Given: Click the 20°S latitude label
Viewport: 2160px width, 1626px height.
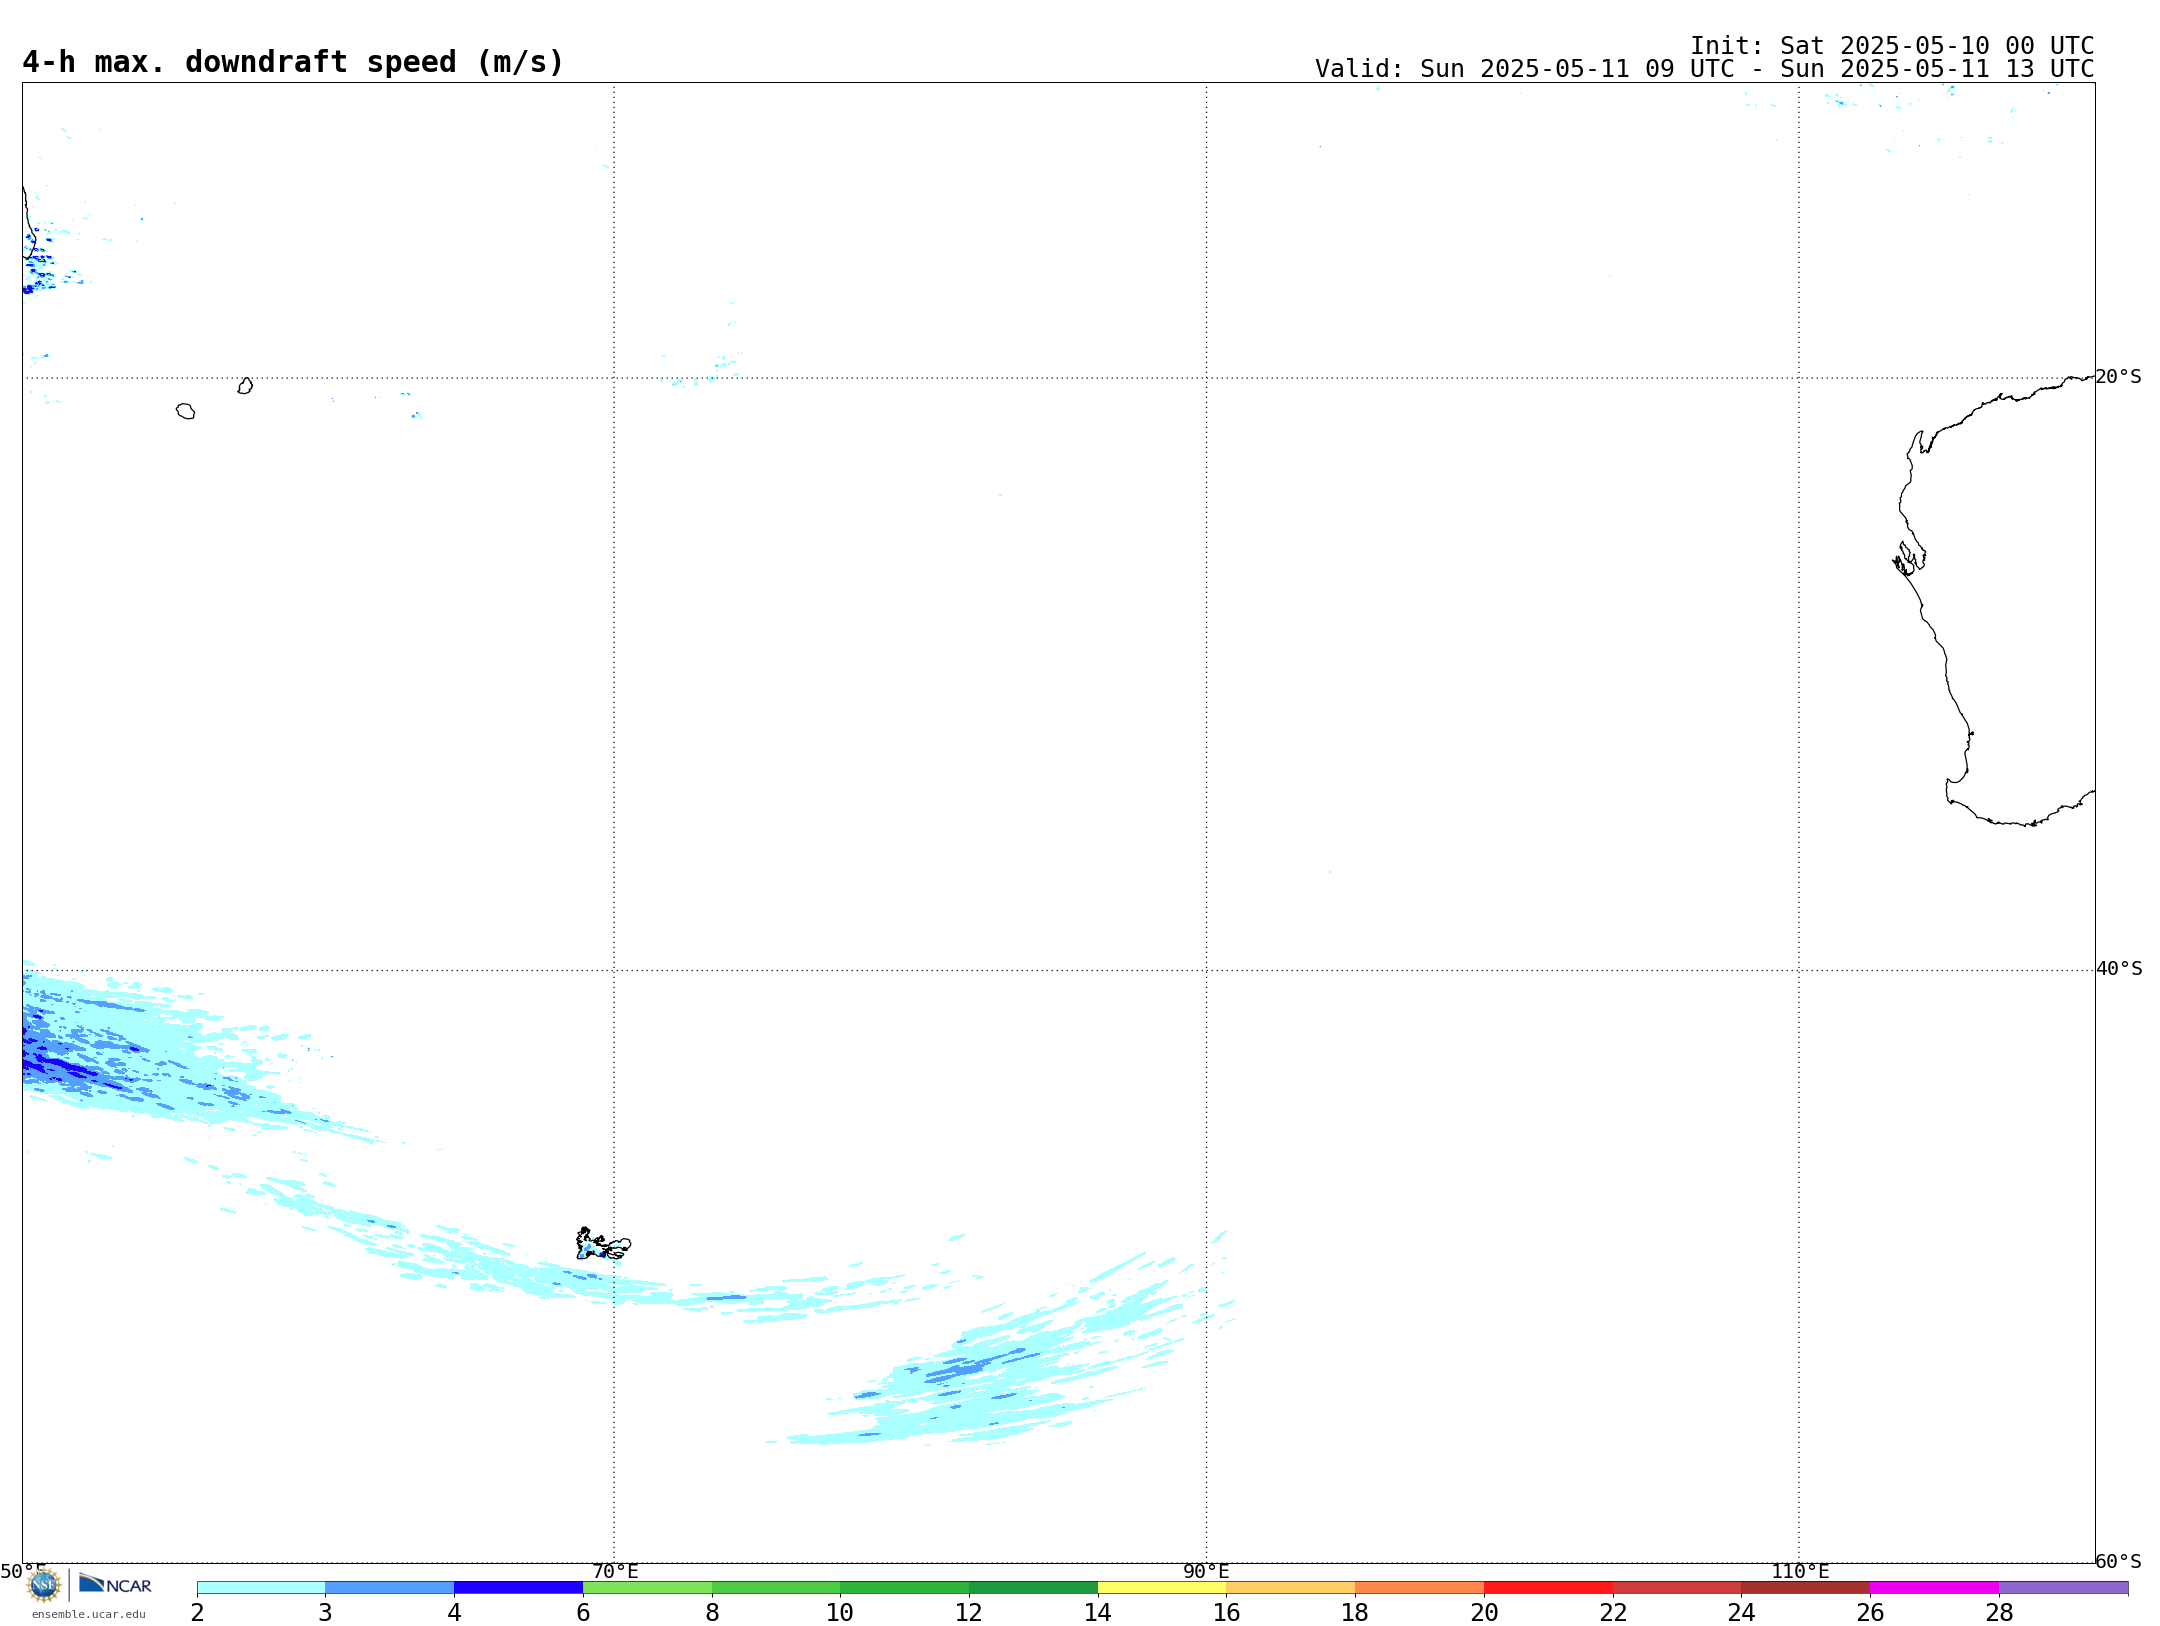Looking at the screenshot, I should (2118, 377).
